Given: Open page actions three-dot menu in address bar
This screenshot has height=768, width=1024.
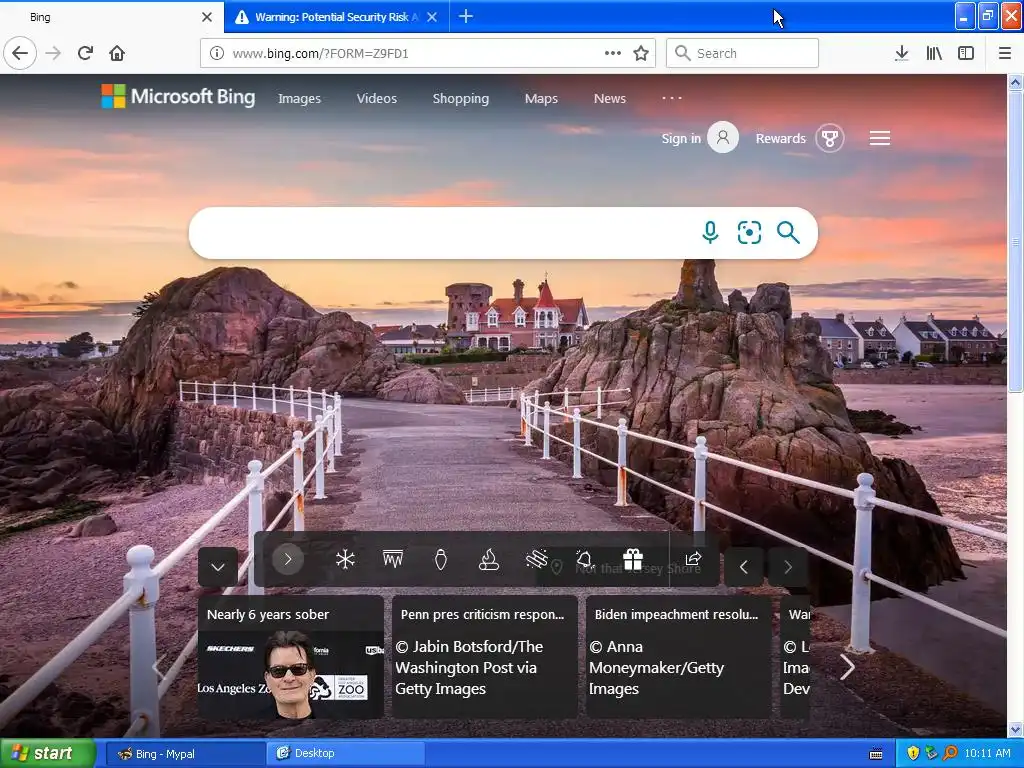Looking at the screenshot, I should (x=613, y=53).
